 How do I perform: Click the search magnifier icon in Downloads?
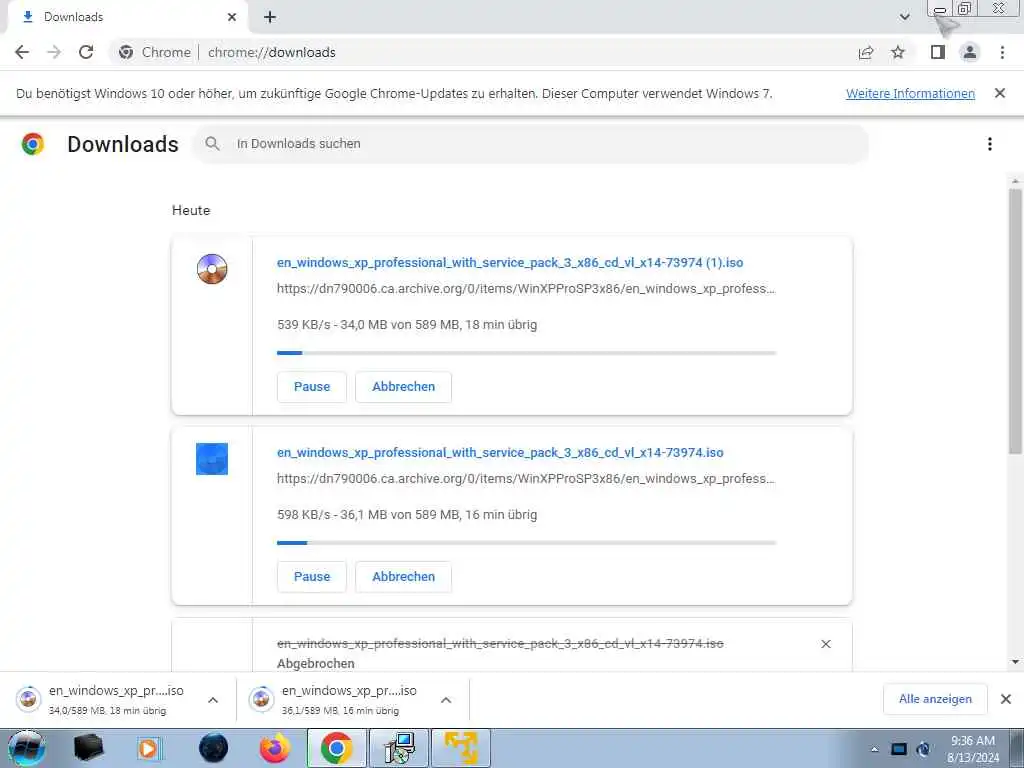tap(212, 144)
